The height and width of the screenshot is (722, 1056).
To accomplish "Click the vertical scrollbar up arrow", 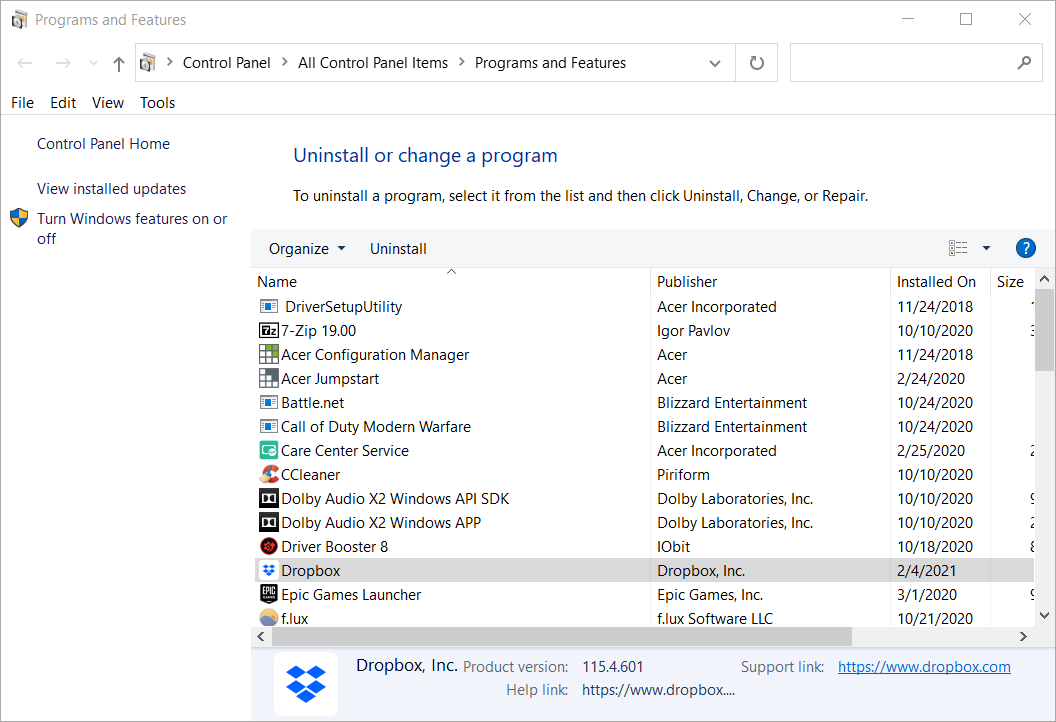I will pyautogui.click(x=1045, y=278).
